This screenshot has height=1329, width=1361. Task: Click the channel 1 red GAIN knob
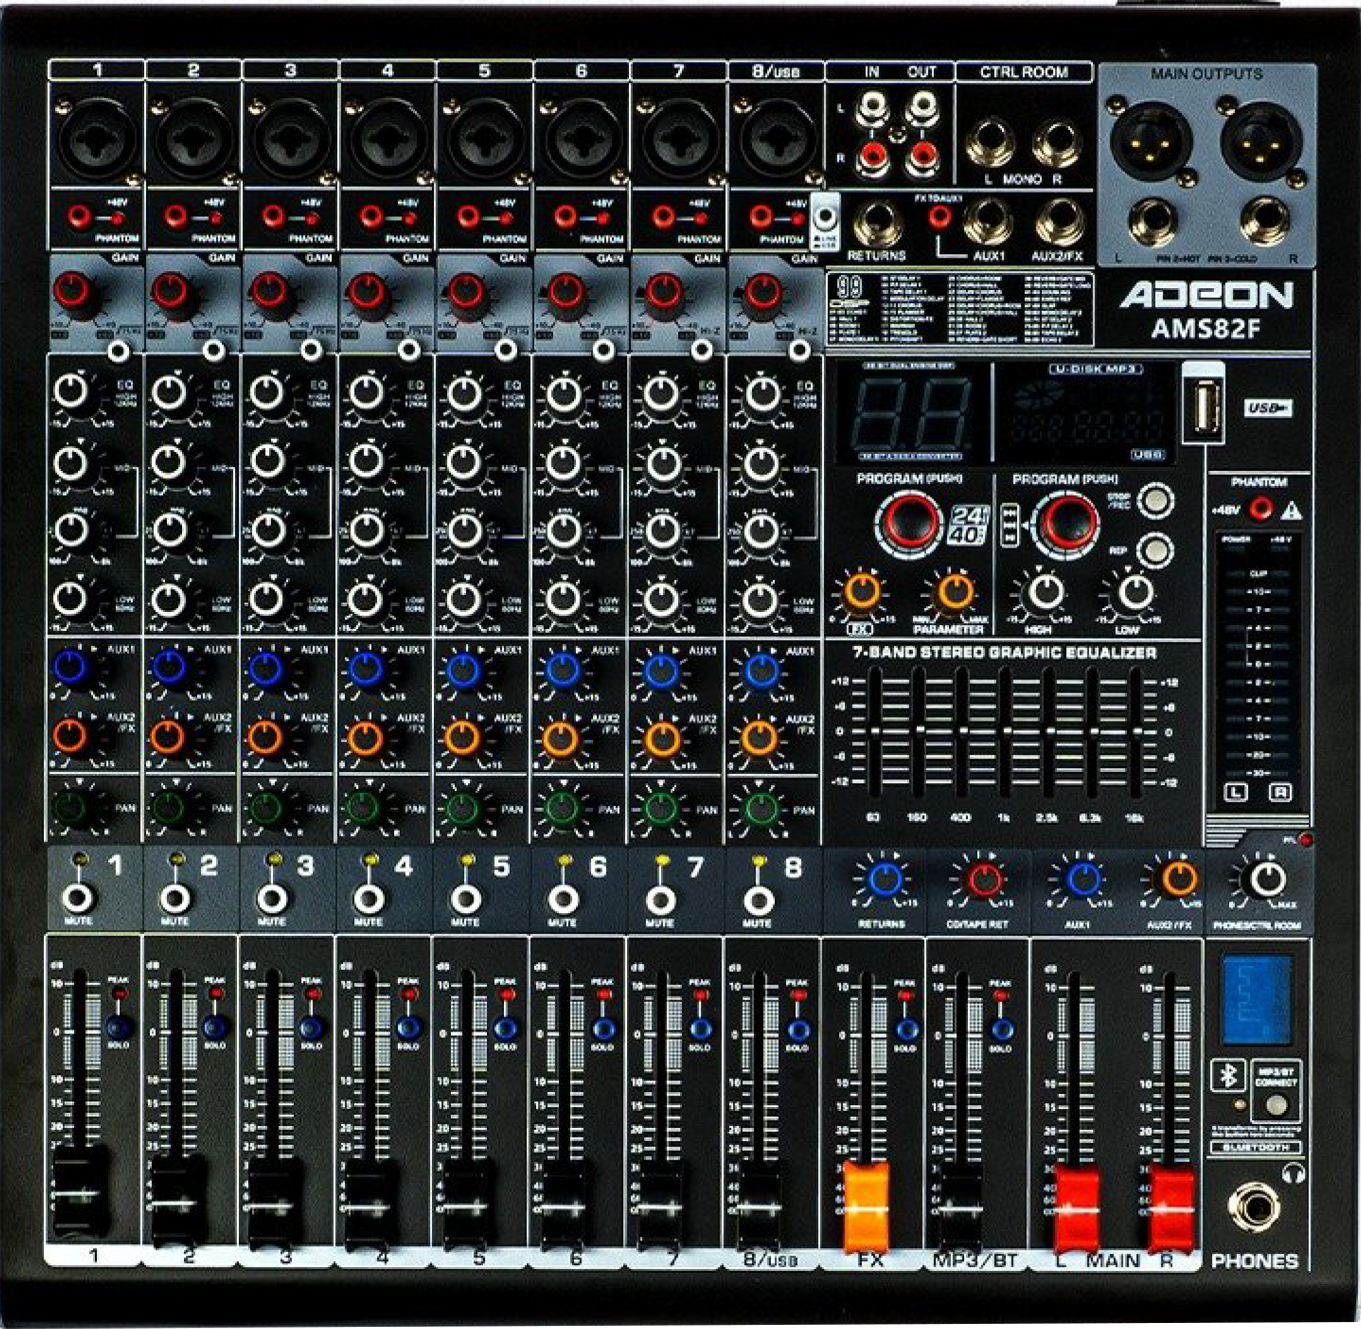pyautogui.click(x=73, y=292)
